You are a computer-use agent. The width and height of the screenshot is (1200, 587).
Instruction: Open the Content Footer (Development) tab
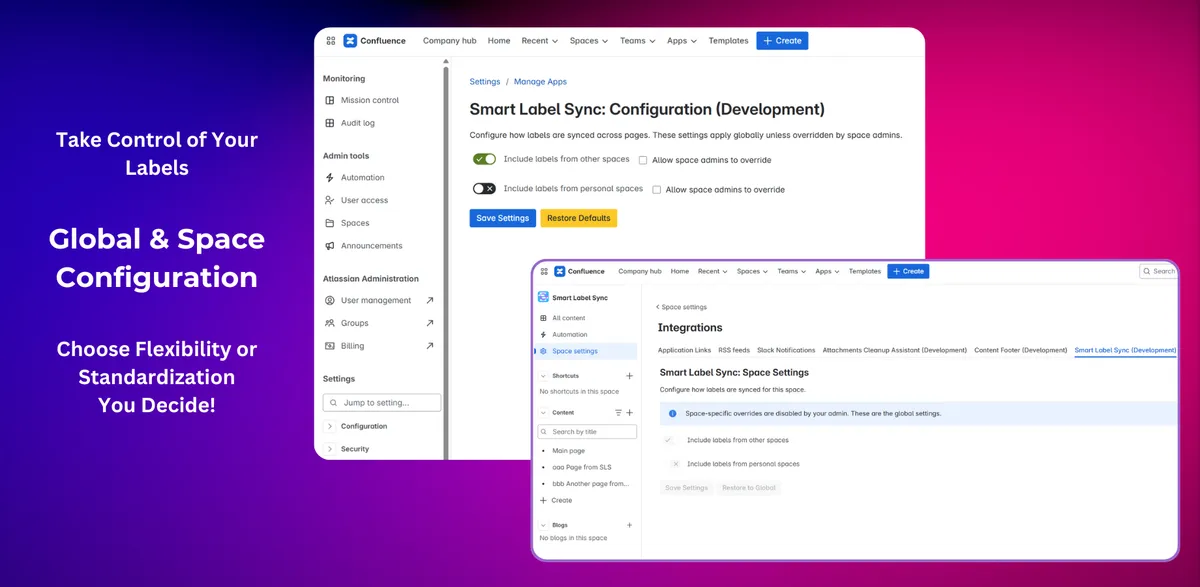pos(1021,350)
